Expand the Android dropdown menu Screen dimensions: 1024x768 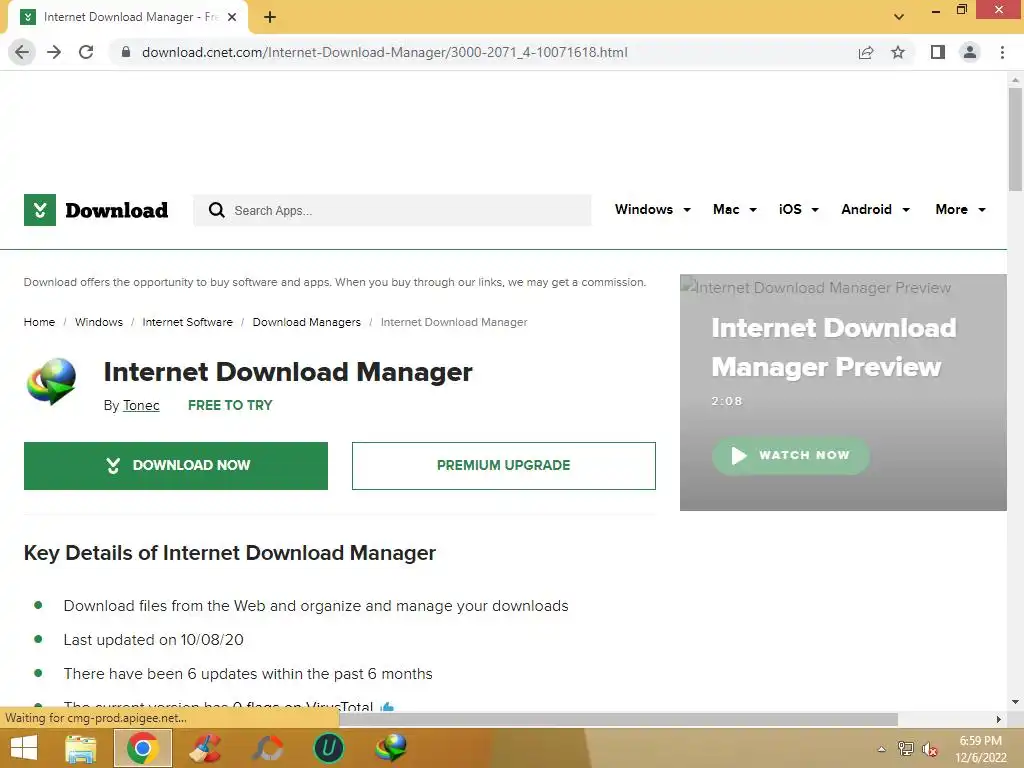[875, 210]
